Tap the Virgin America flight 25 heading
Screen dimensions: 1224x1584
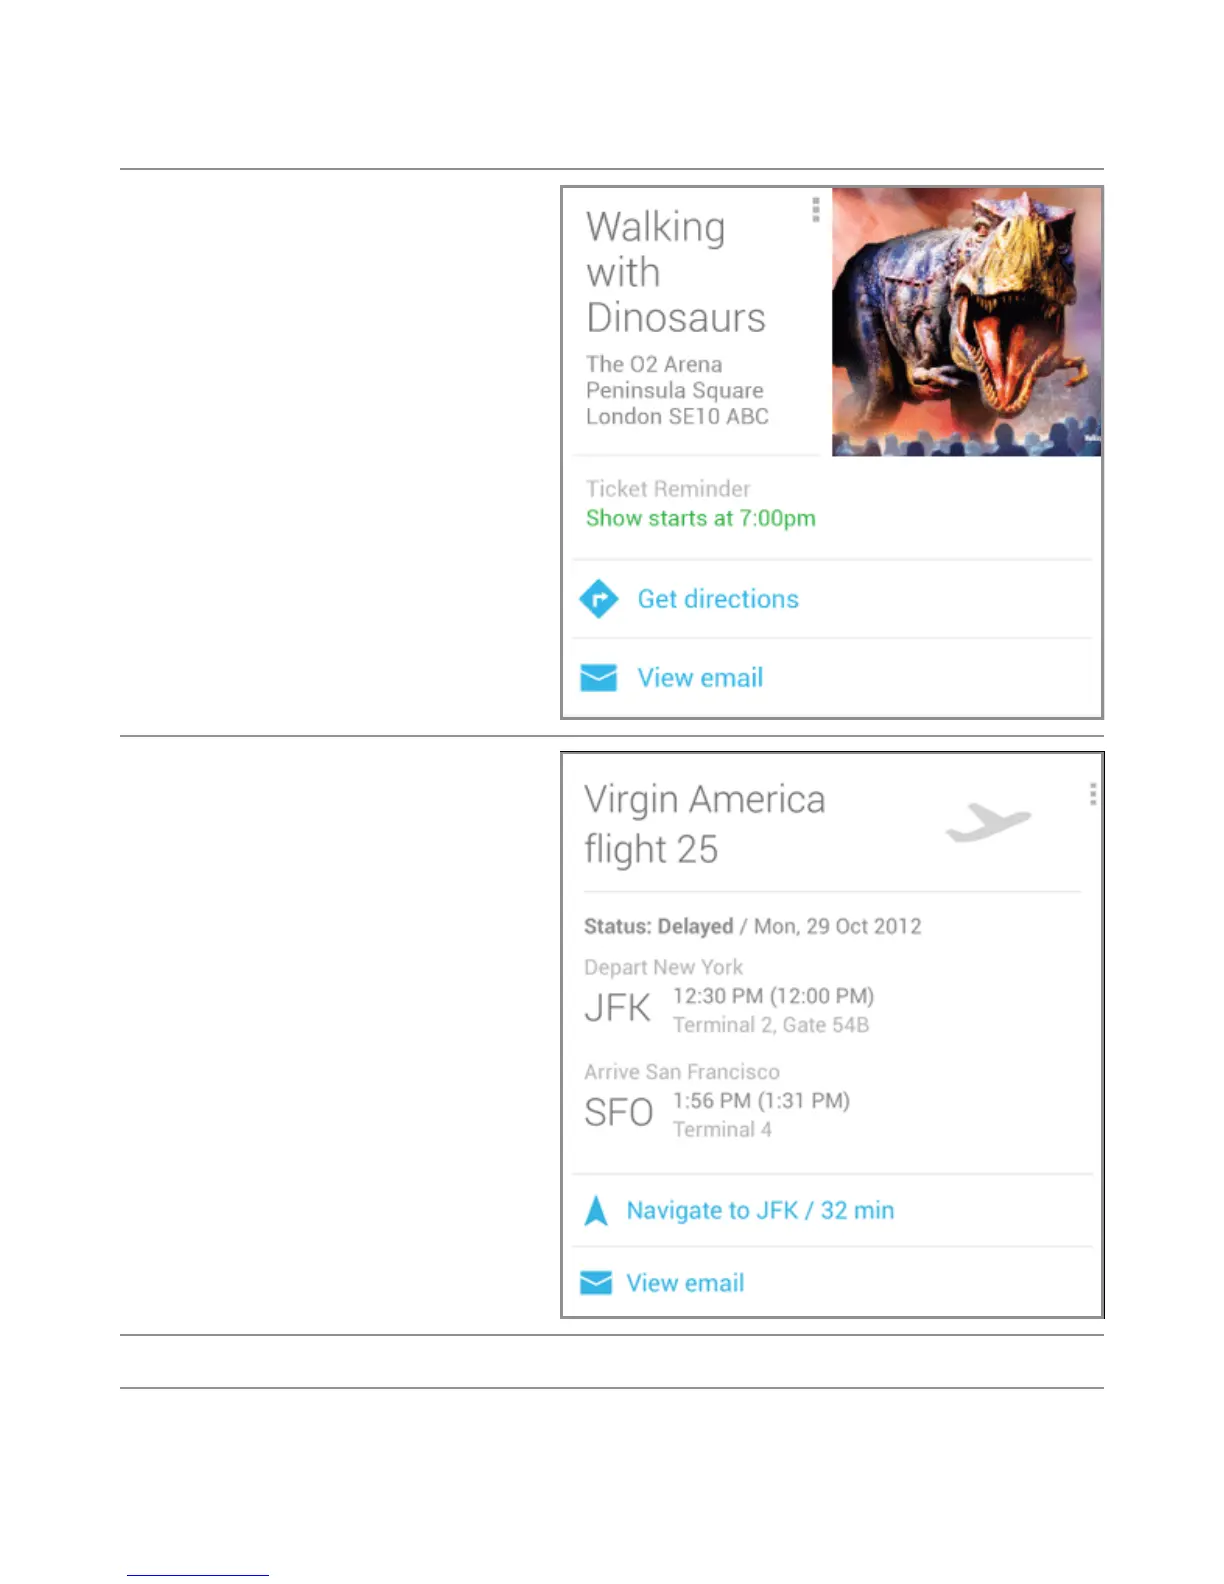point(705,824)
